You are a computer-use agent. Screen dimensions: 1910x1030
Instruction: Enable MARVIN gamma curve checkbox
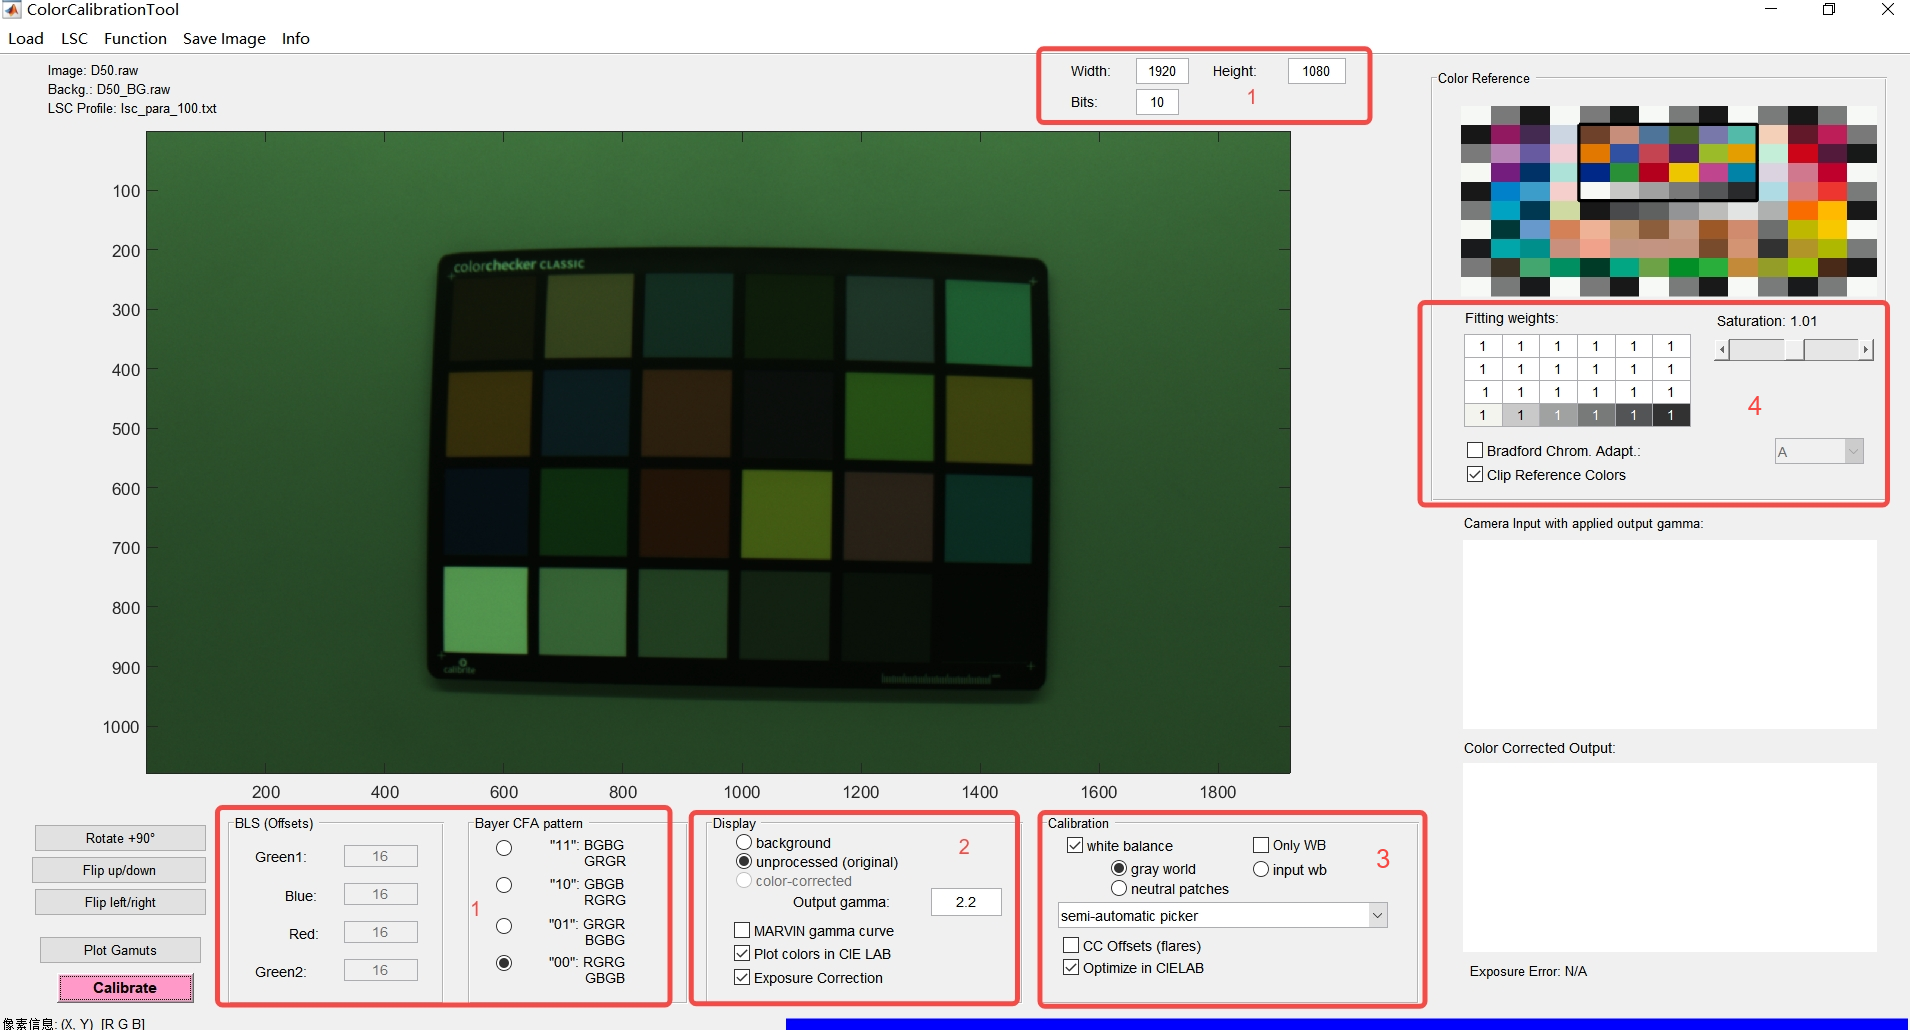[742, 931]
